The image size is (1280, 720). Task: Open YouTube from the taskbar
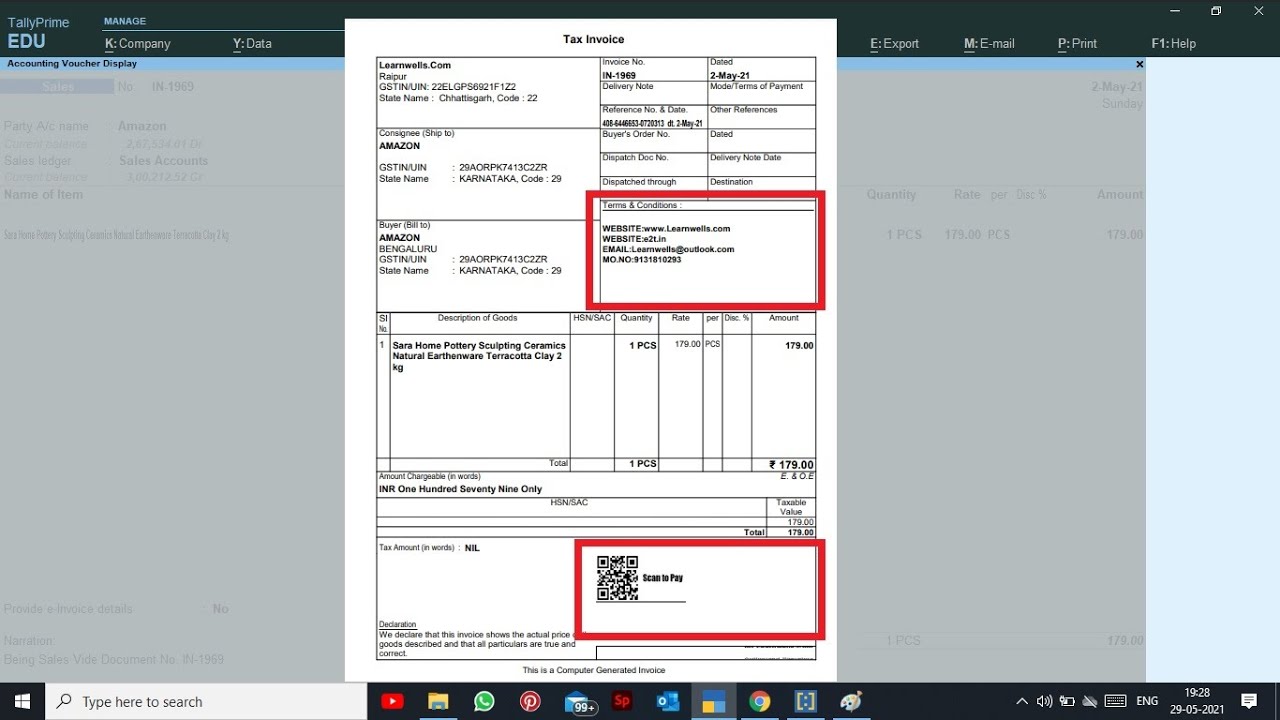coord(392,701)
